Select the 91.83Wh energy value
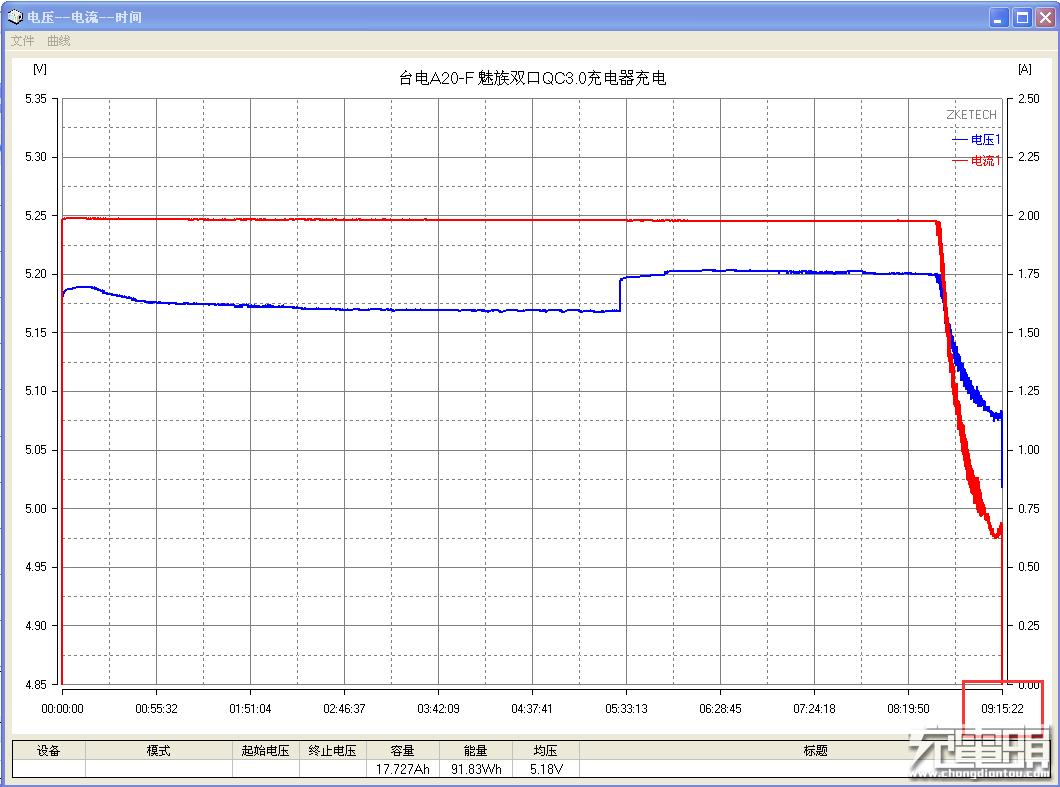The width and height of the screenshot is (1060, 787). click(x=476, y=769)
